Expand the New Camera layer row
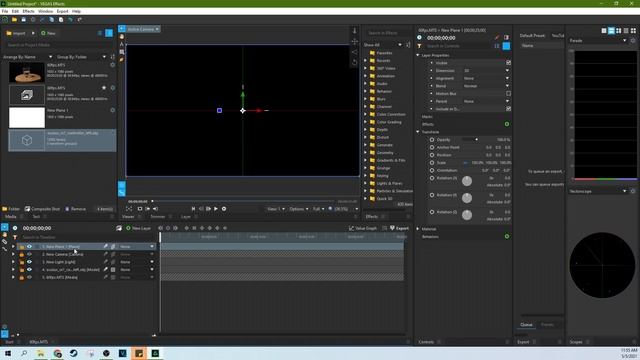640x360 pixels. [x=13, y=254]
